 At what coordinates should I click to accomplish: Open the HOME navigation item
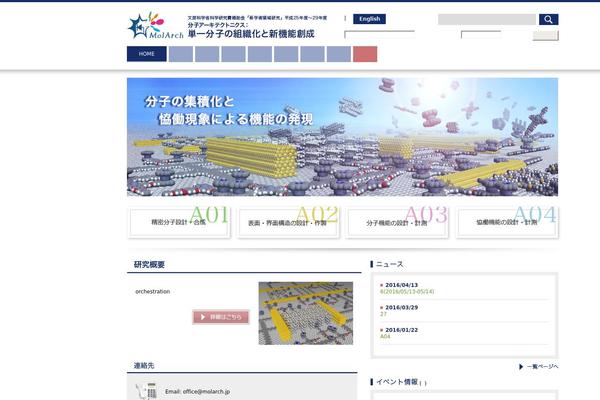tap(147, 54)
